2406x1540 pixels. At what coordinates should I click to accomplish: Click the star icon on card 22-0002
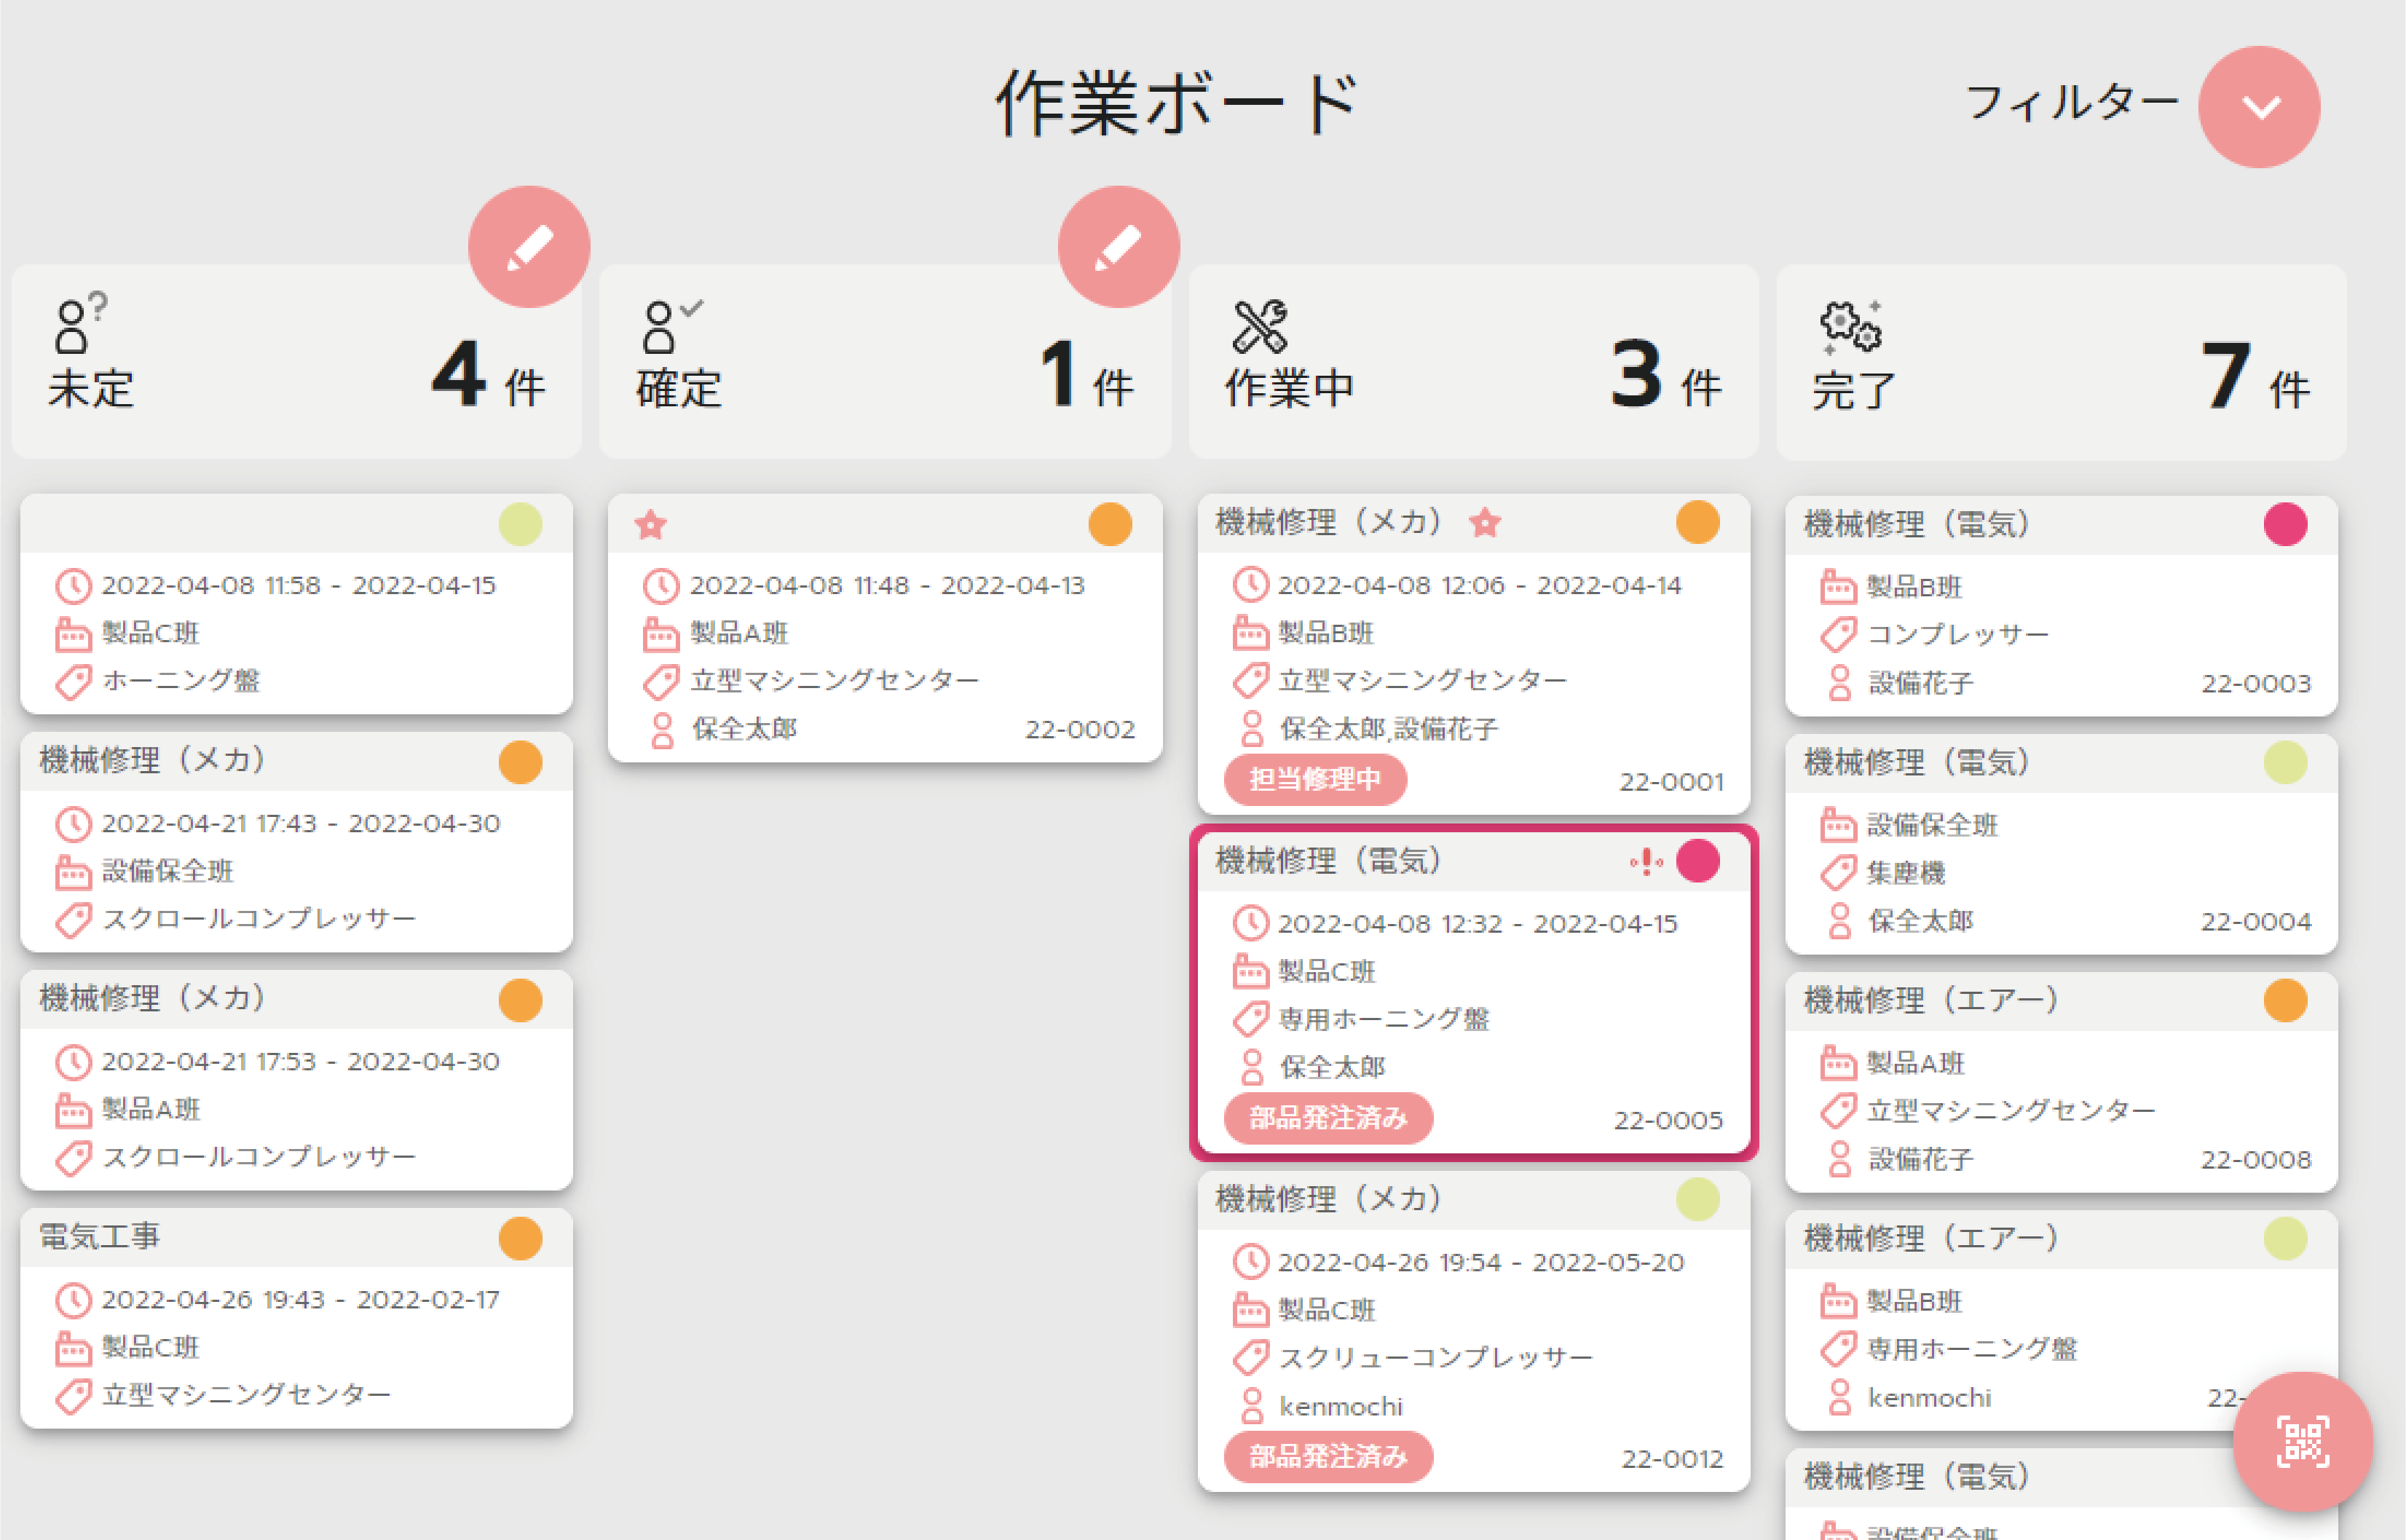(651, 524)
